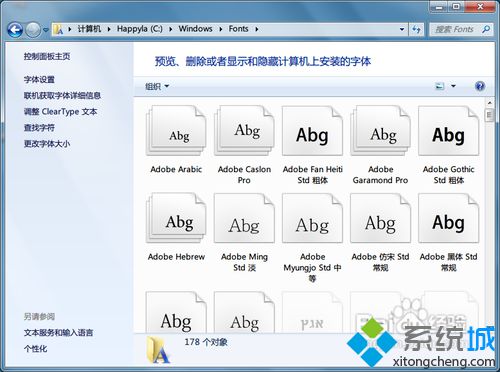The height and width of the screenshot is (372, 500).
Task: Open the address bar history dropdown
Action: 402,29
